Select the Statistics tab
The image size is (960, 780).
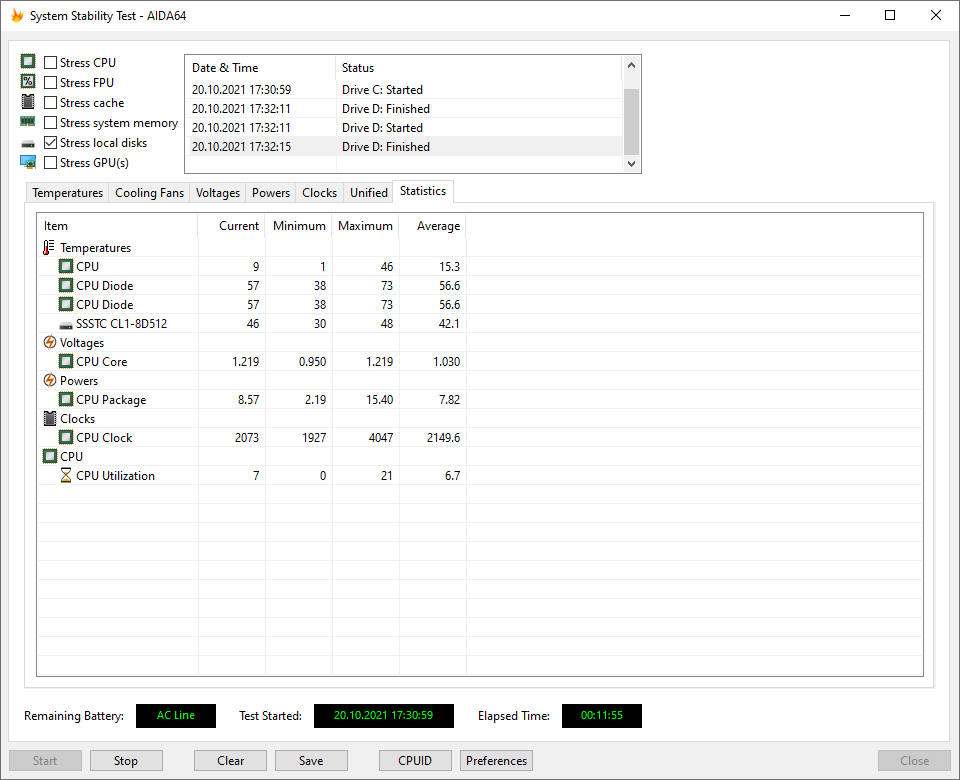(423, 191)
